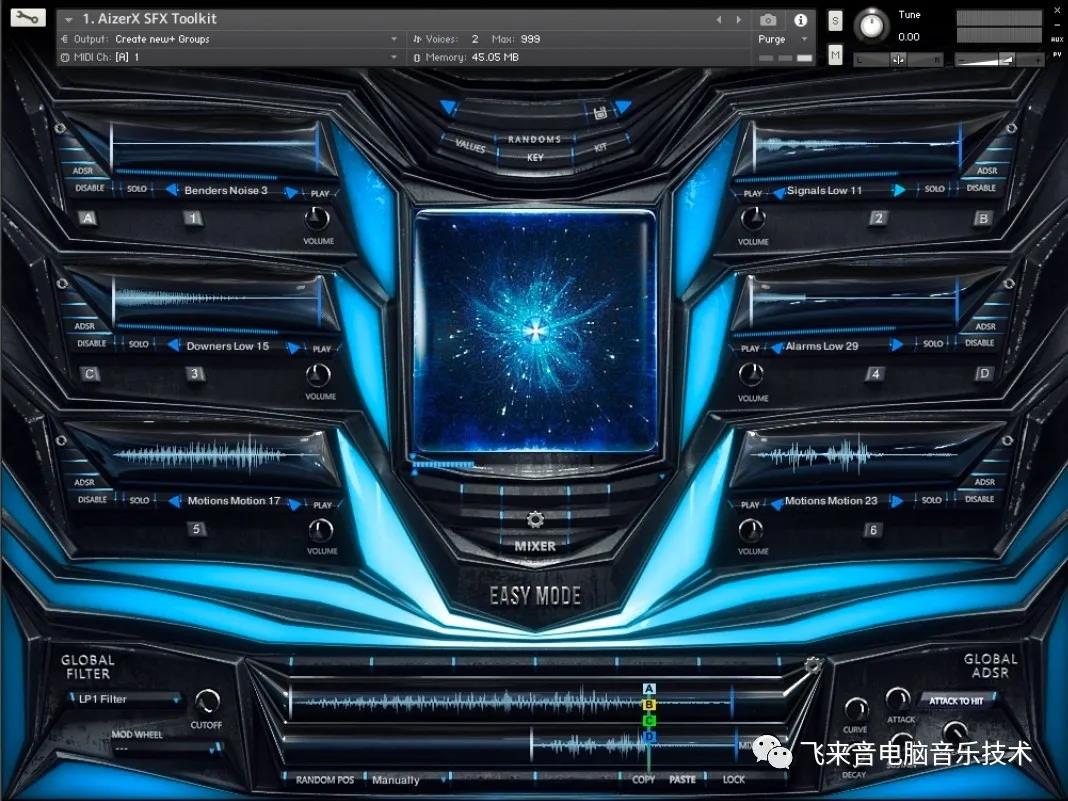Play the Signals Low 11 sample
The image size is (1068, 801).
pos(753,193)
